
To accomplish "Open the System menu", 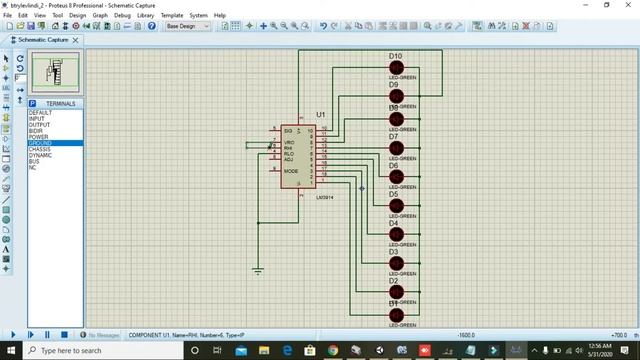I will tap(198, 16).
